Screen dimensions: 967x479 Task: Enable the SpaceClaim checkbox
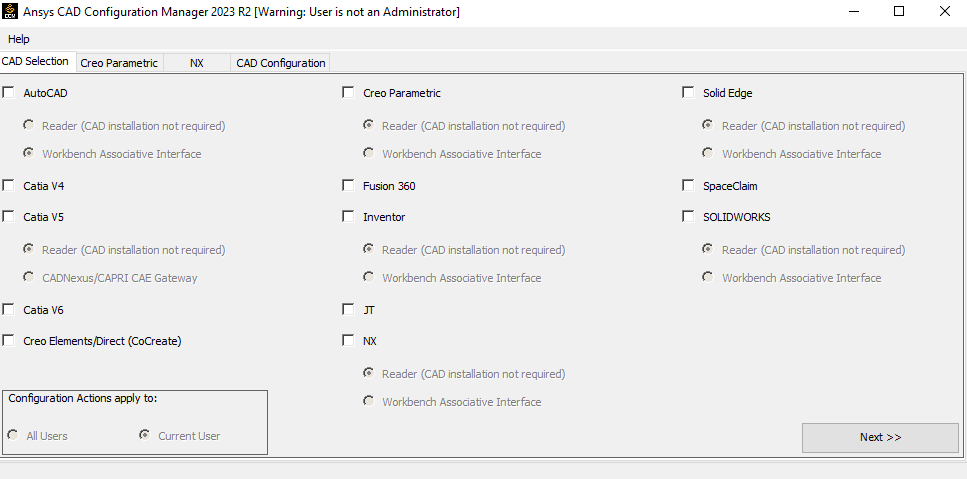coord(688,186)
